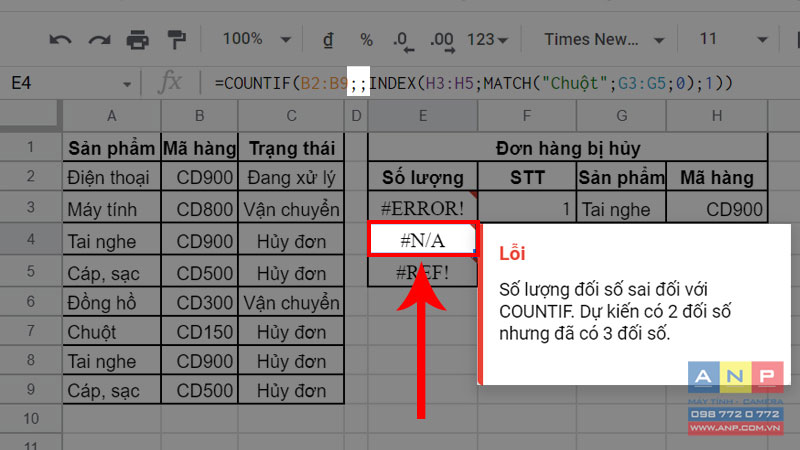Click cell 'Đang xử lý'
This screenshot has height=450, width=800.
pyautogui.click(x=291, y=178)
